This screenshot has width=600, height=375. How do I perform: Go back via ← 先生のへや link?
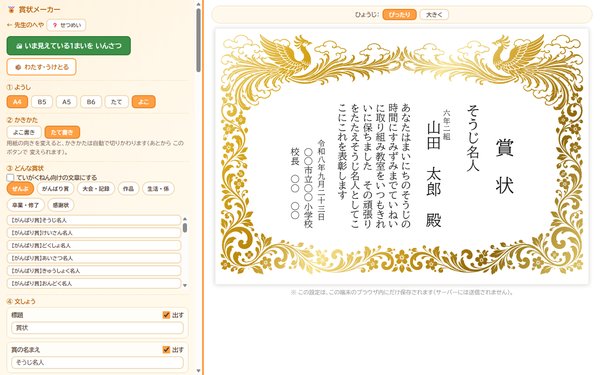pos(25,25)
